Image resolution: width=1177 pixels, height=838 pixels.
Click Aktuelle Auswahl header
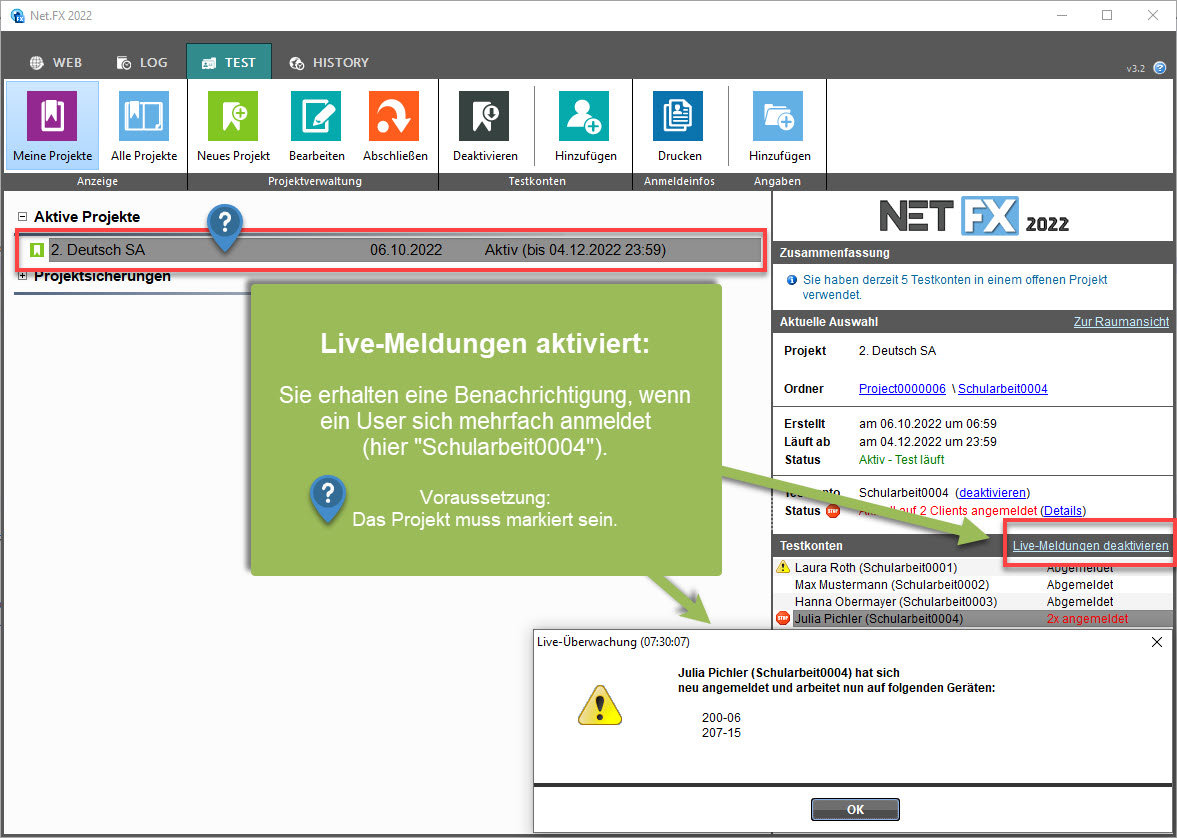point(829,321)
